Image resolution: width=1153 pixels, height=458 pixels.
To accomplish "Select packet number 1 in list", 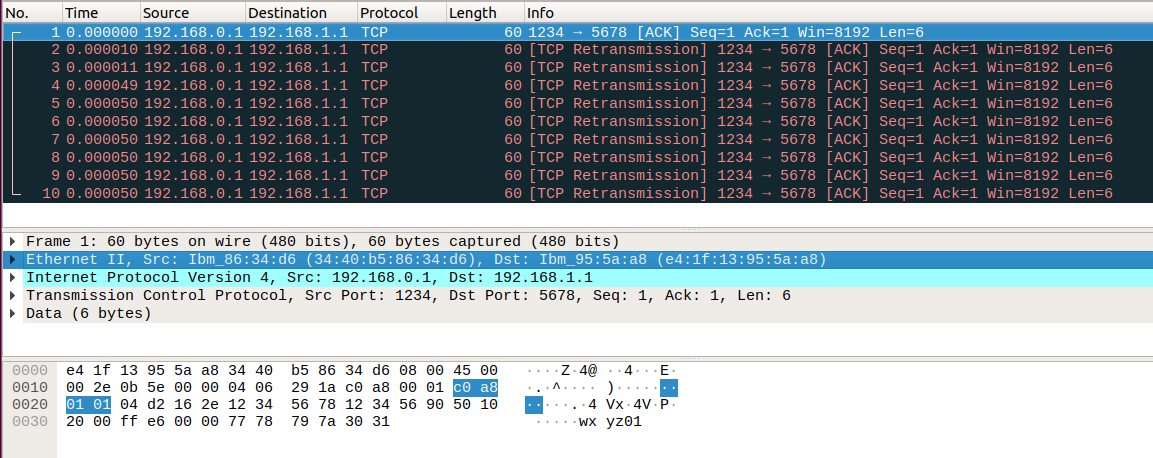I will pos(576,32).
